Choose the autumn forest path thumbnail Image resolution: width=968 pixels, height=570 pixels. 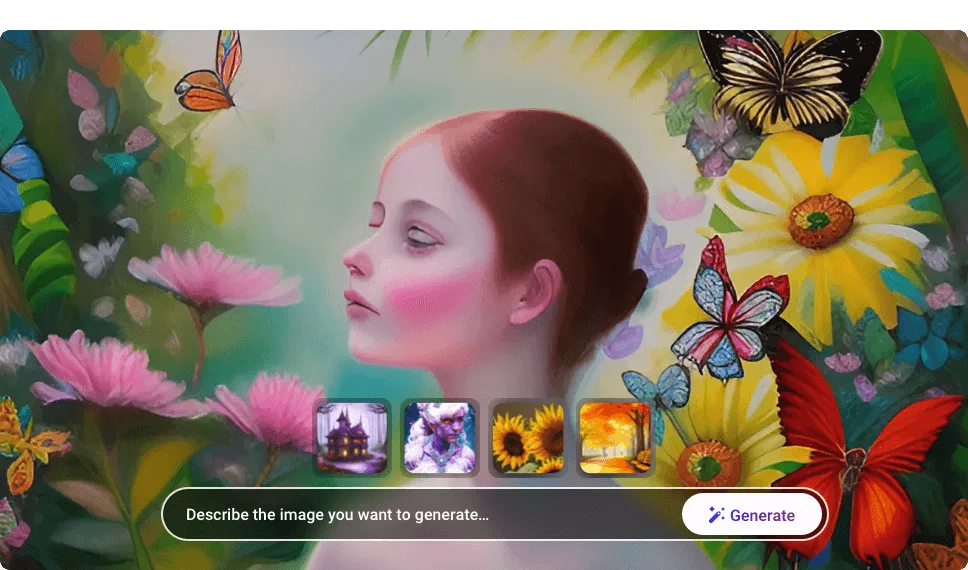tap(615, 438)
